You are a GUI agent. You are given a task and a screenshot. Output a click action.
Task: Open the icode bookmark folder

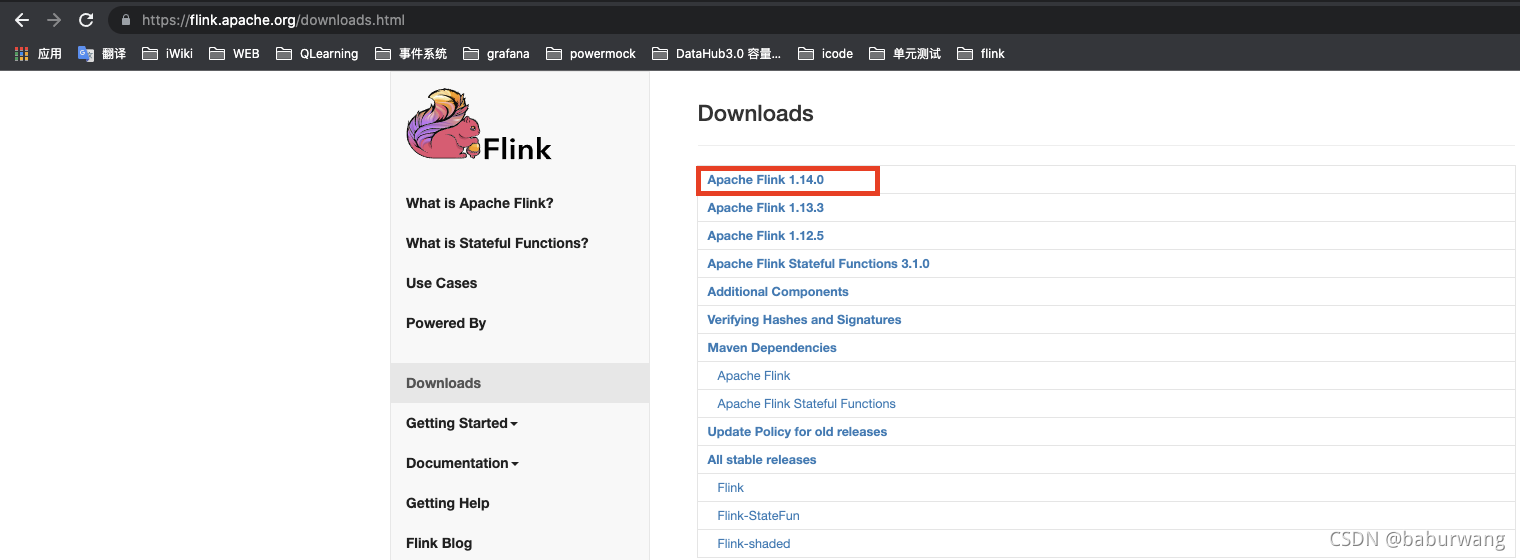[825, 54]
